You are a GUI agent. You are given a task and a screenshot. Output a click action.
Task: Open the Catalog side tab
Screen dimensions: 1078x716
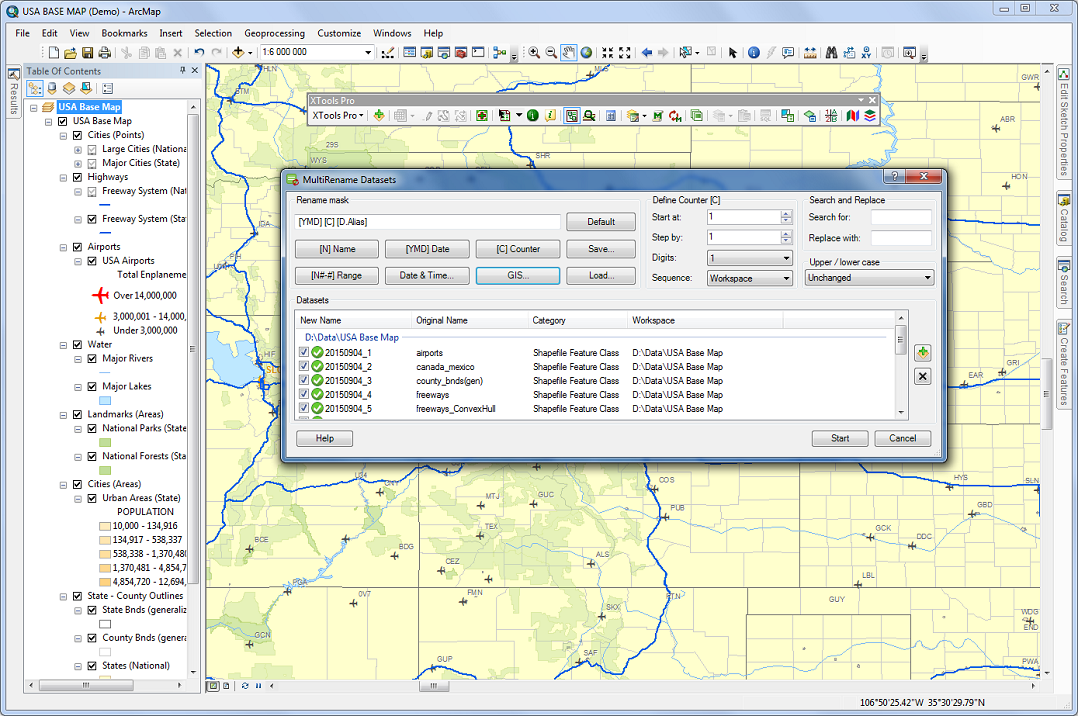(1064, 217)
